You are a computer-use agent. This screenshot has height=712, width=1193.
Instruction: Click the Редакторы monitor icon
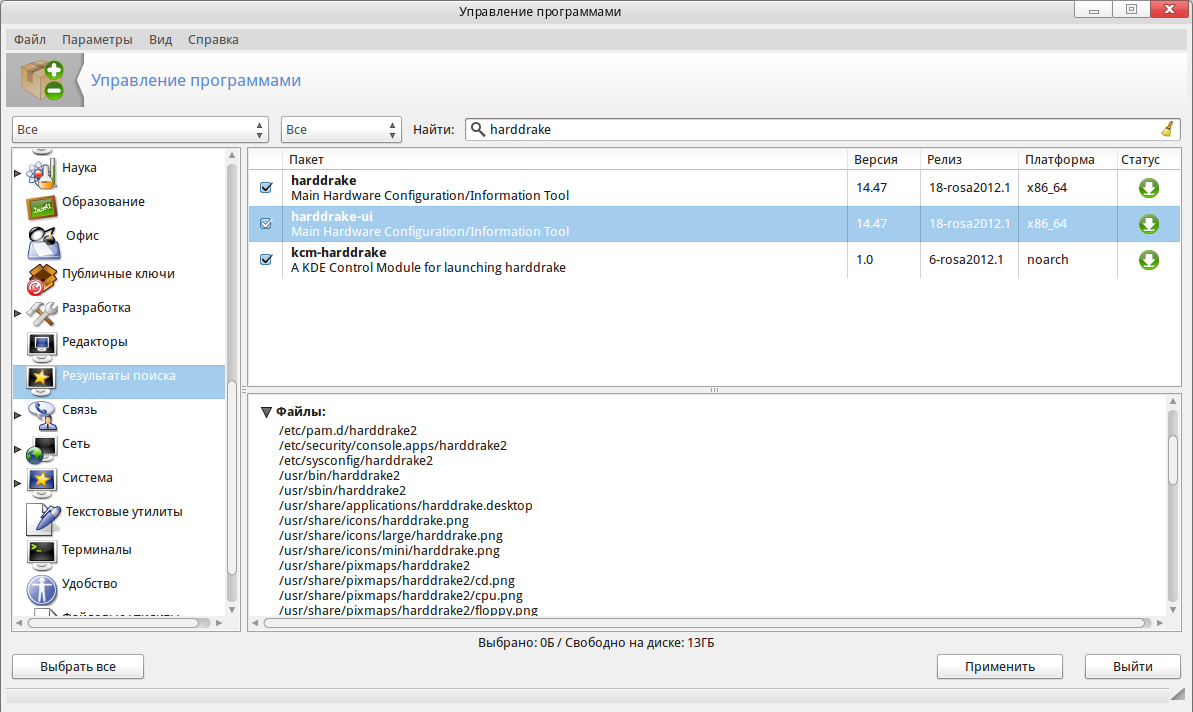pos(41,346)
